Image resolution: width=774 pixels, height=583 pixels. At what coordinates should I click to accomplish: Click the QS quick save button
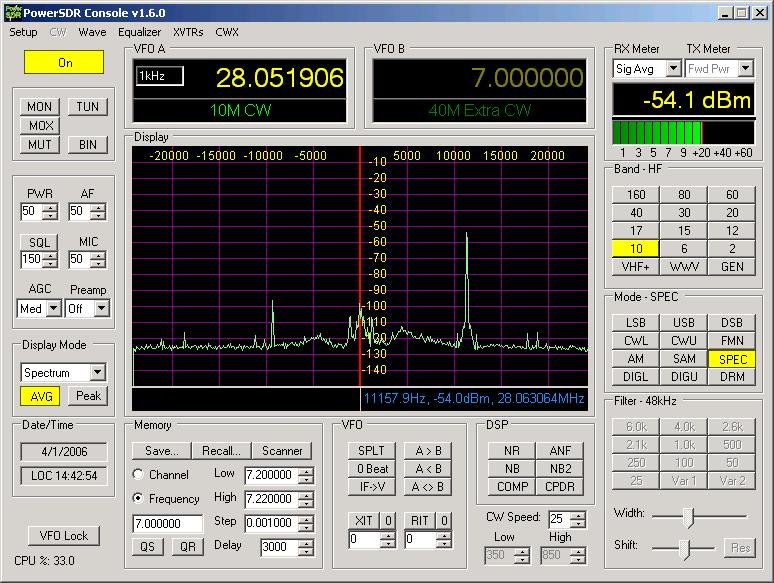[147, 547]
